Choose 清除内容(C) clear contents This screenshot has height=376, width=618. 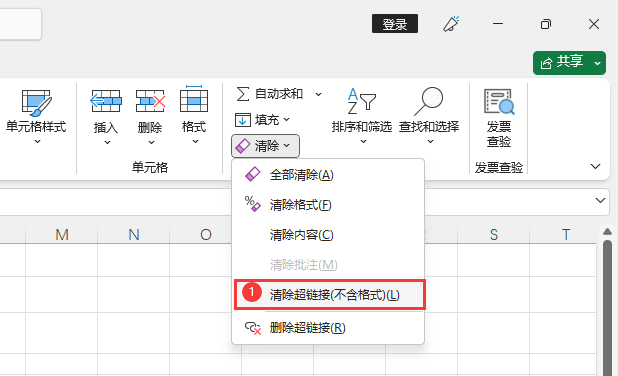click(x=328, y=235)
